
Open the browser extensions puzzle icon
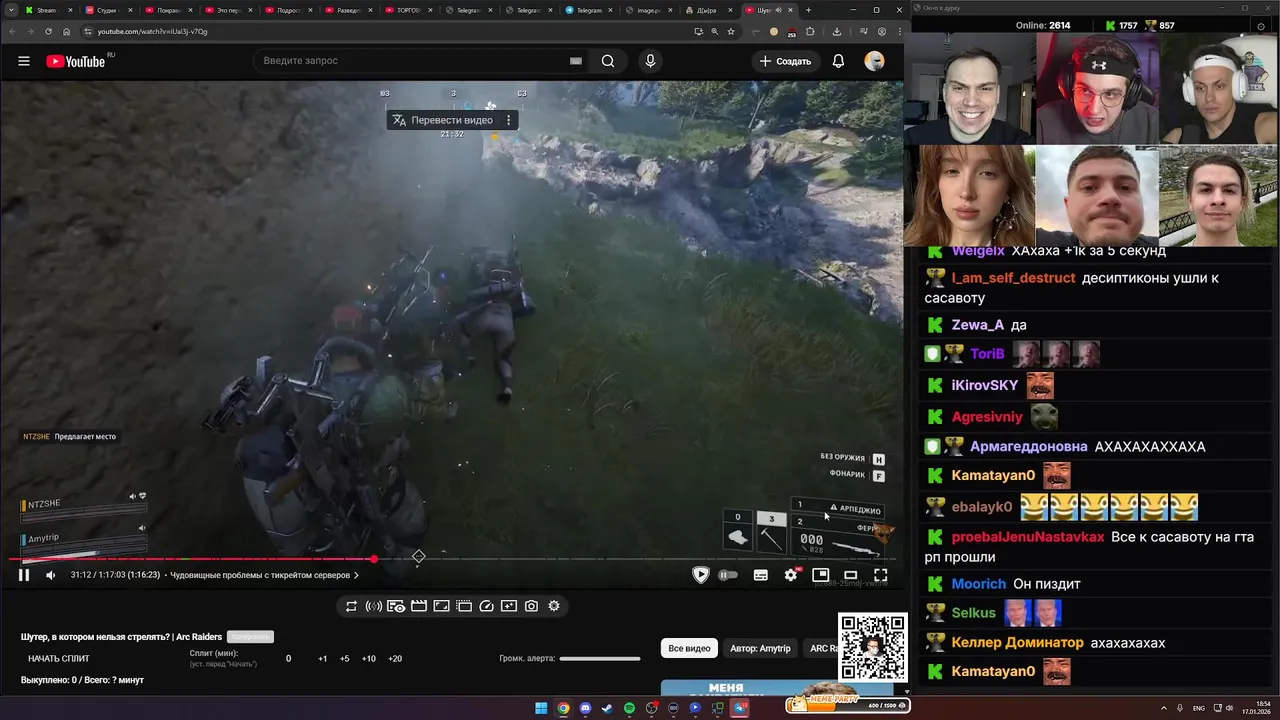click(810, 31)
